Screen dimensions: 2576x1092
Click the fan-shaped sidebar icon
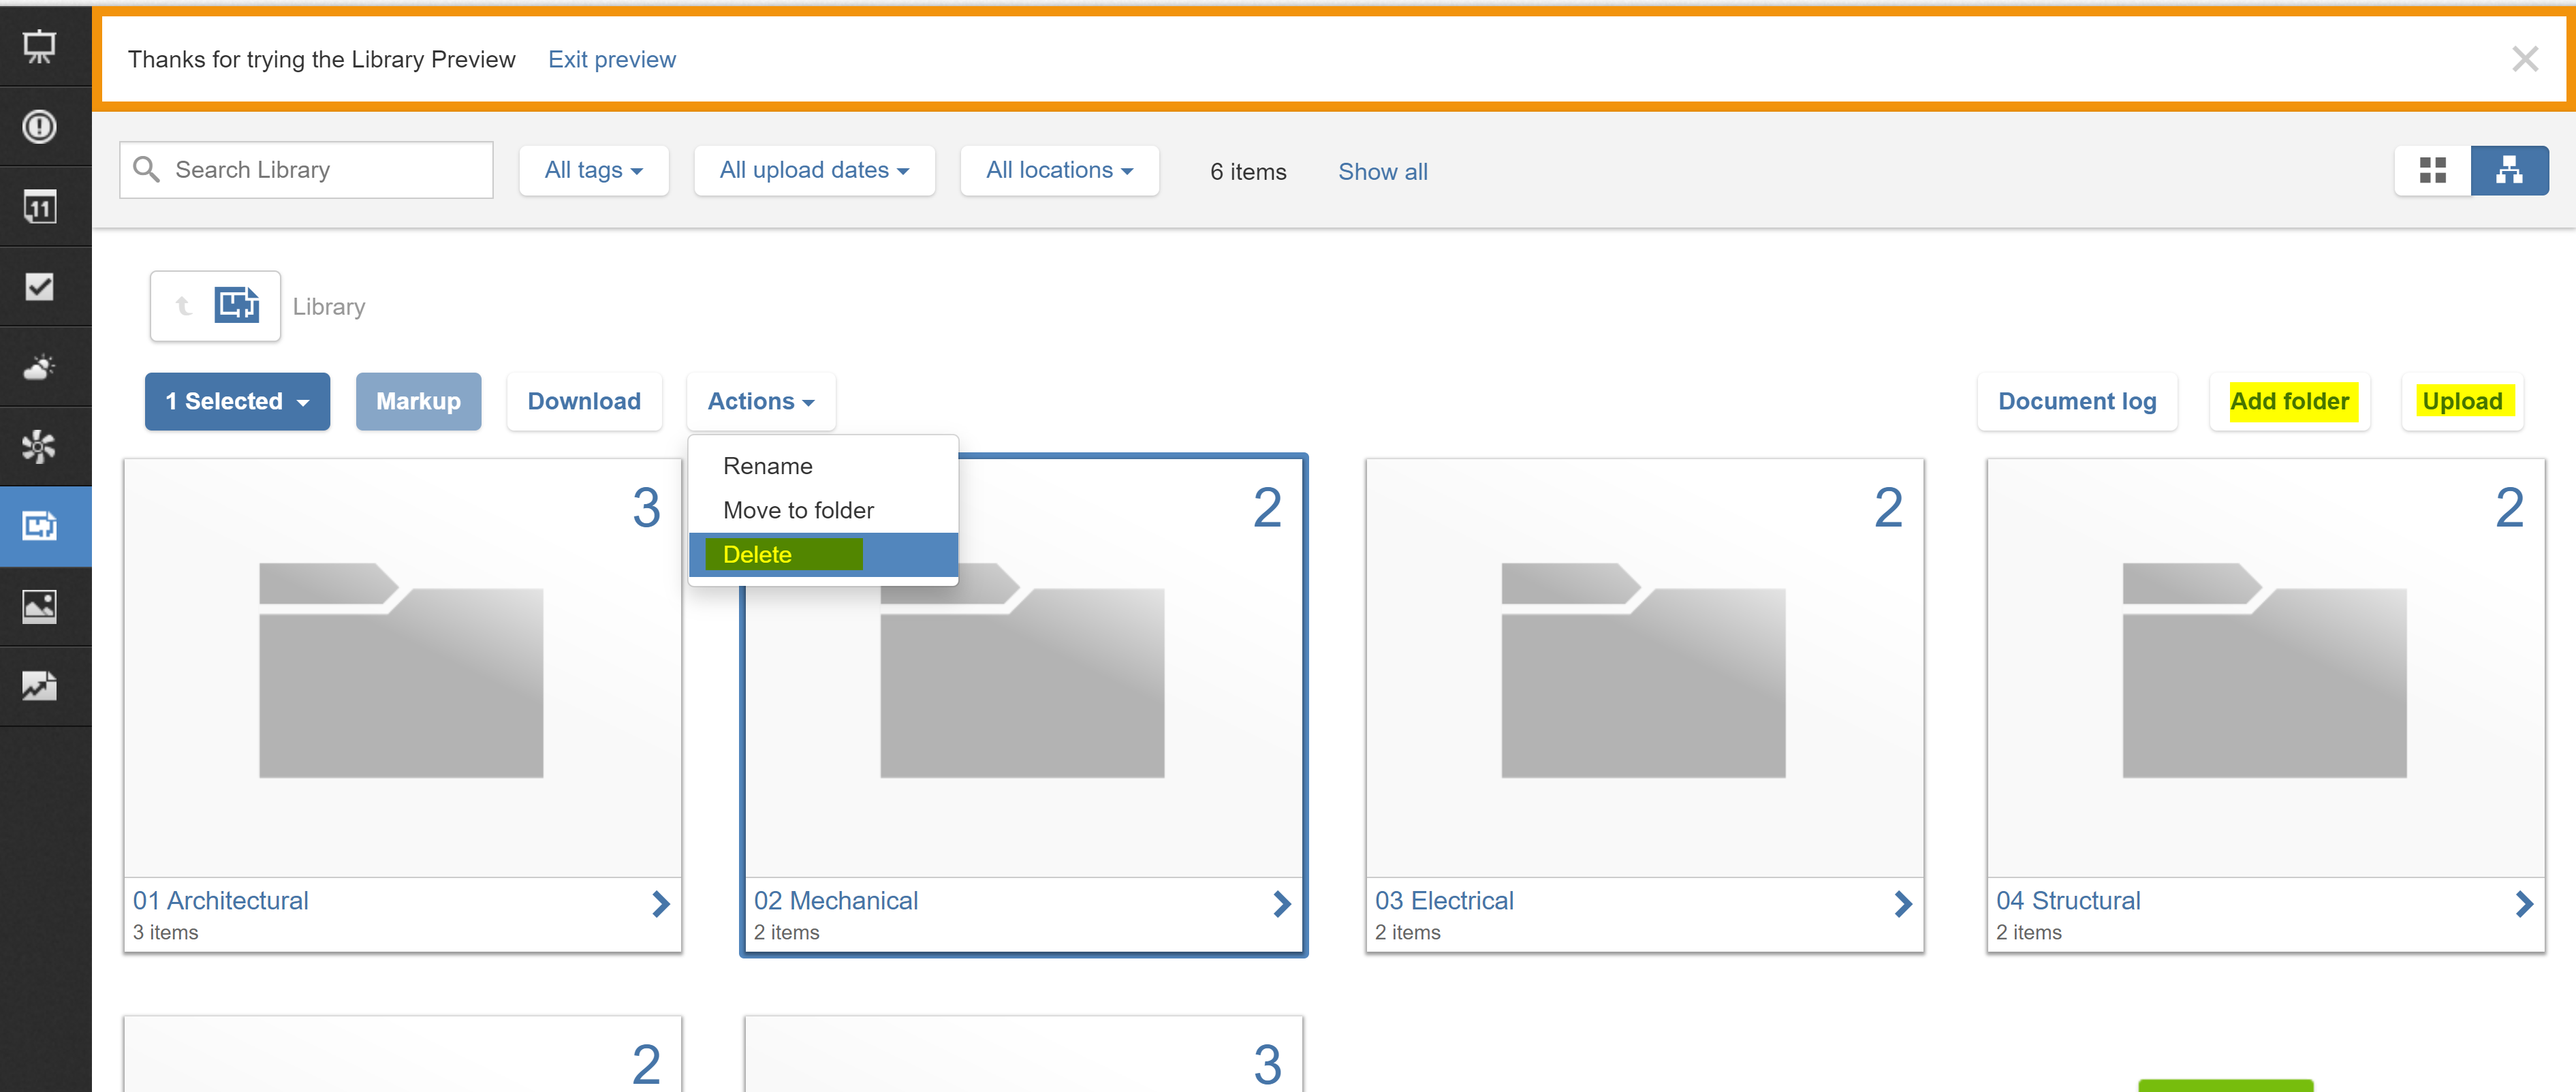point(40,447)
